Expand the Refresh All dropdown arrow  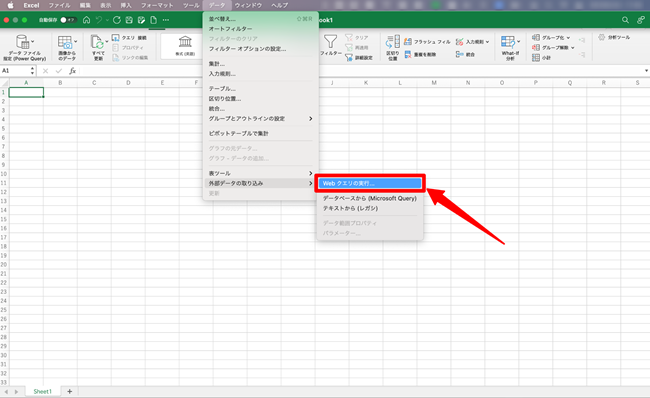107,41
